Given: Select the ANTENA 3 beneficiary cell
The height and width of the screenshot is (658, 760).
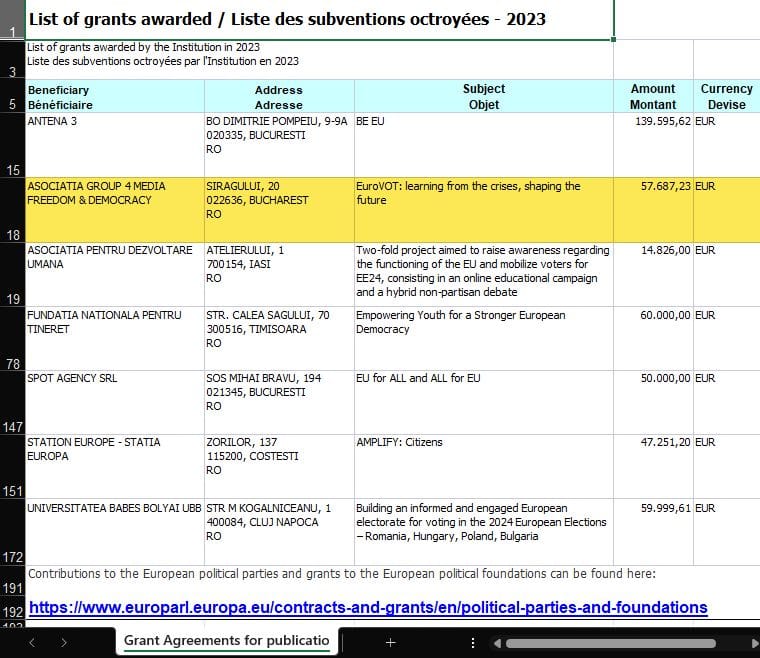Looking at the screenshot, I should (x=115, y=145).
